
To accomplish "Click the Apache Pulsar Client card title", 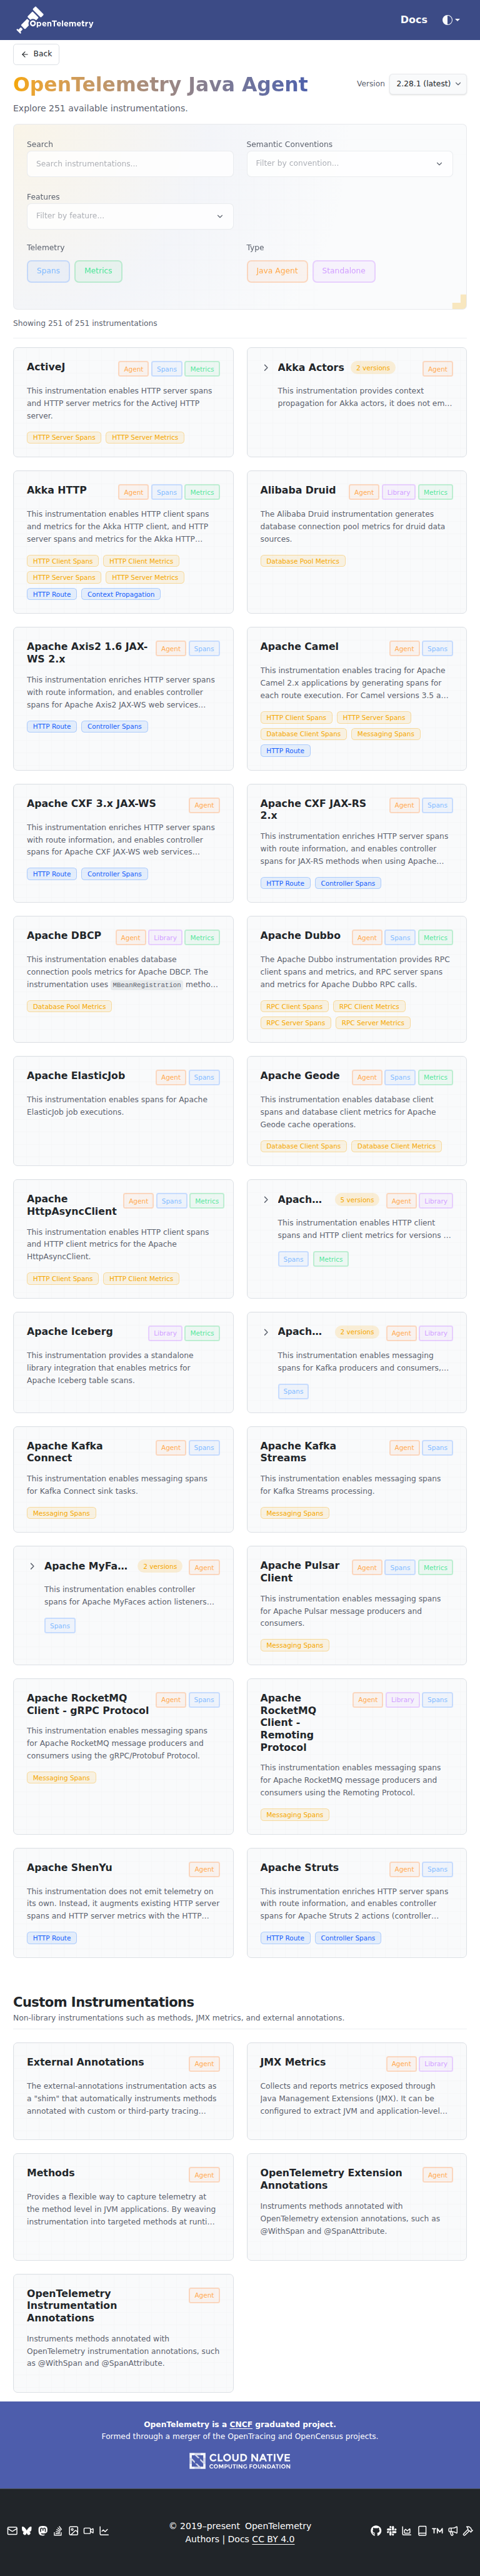I will point(300,1572).
